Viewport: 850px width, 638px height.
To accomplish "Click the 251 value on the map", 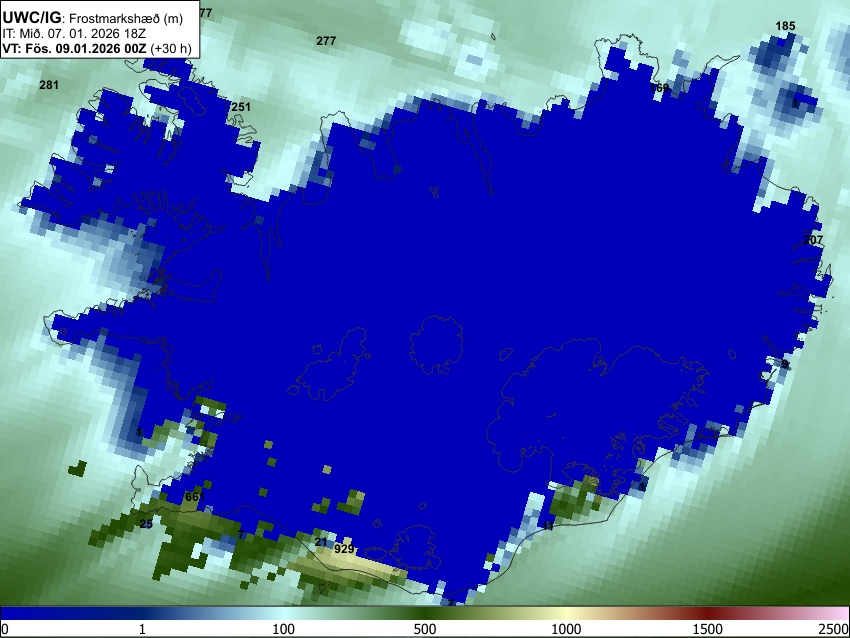I will click(x=241, y=107).
